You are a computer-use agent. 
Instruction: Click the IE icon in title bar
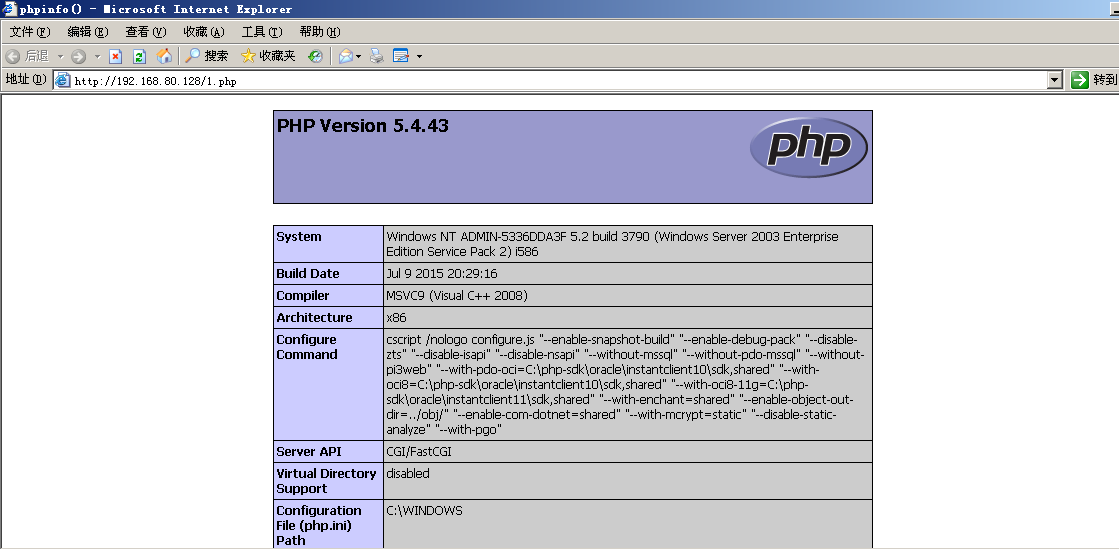pyautogui.click(x=9, y=9)
